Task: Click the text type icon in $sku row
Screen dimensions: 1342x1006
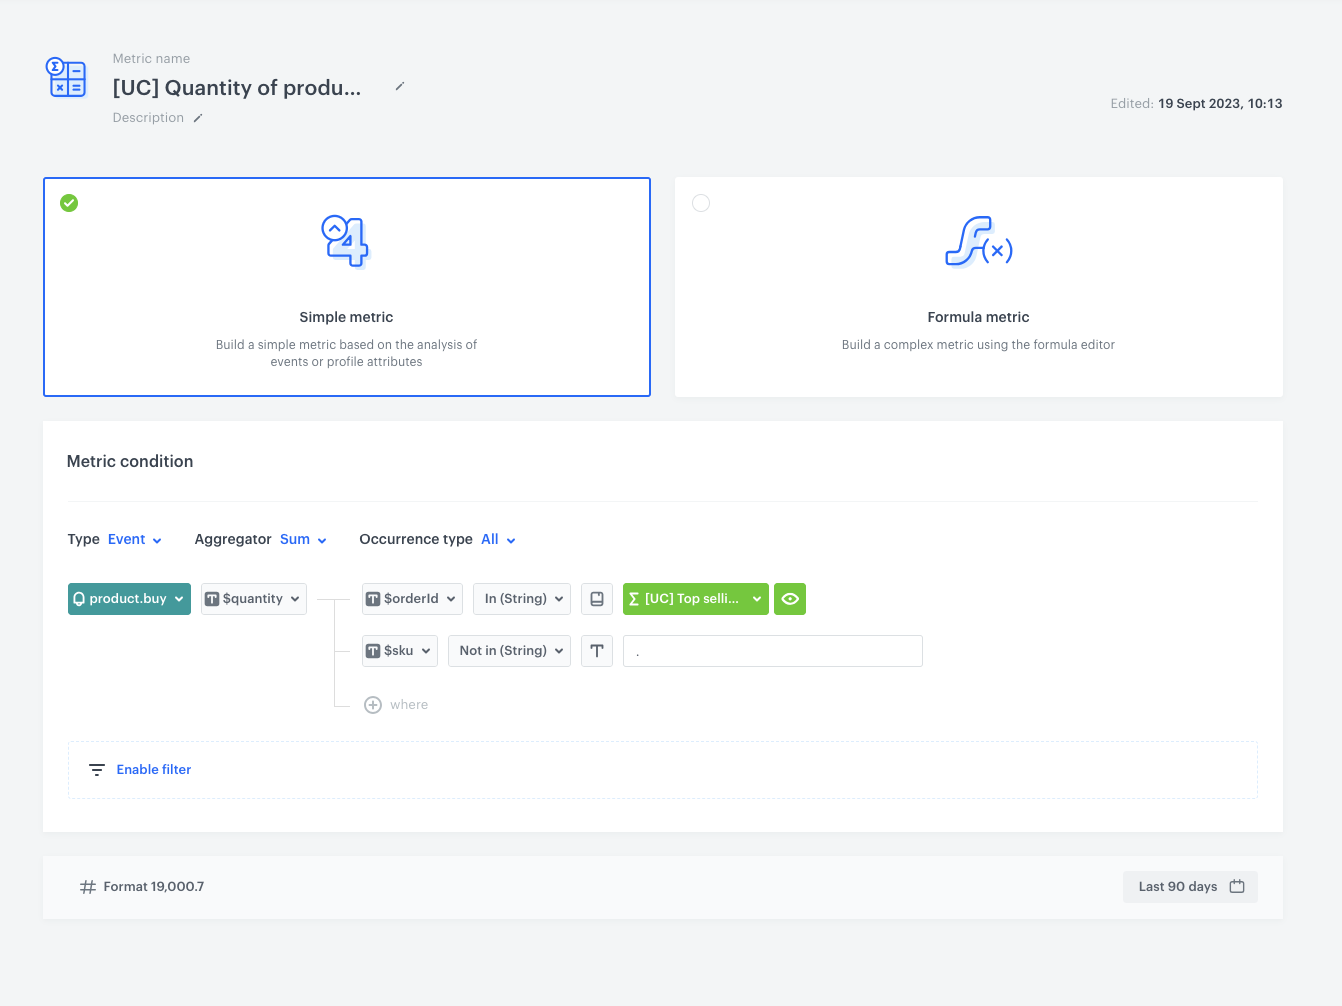Action: [x=597, y=651]
